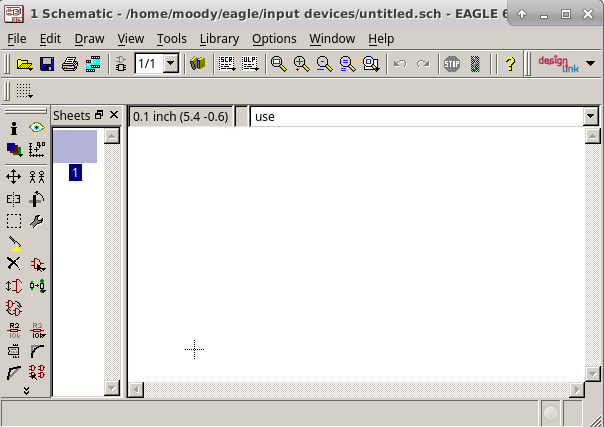Select the Change wrench tool

click(37, 221)
